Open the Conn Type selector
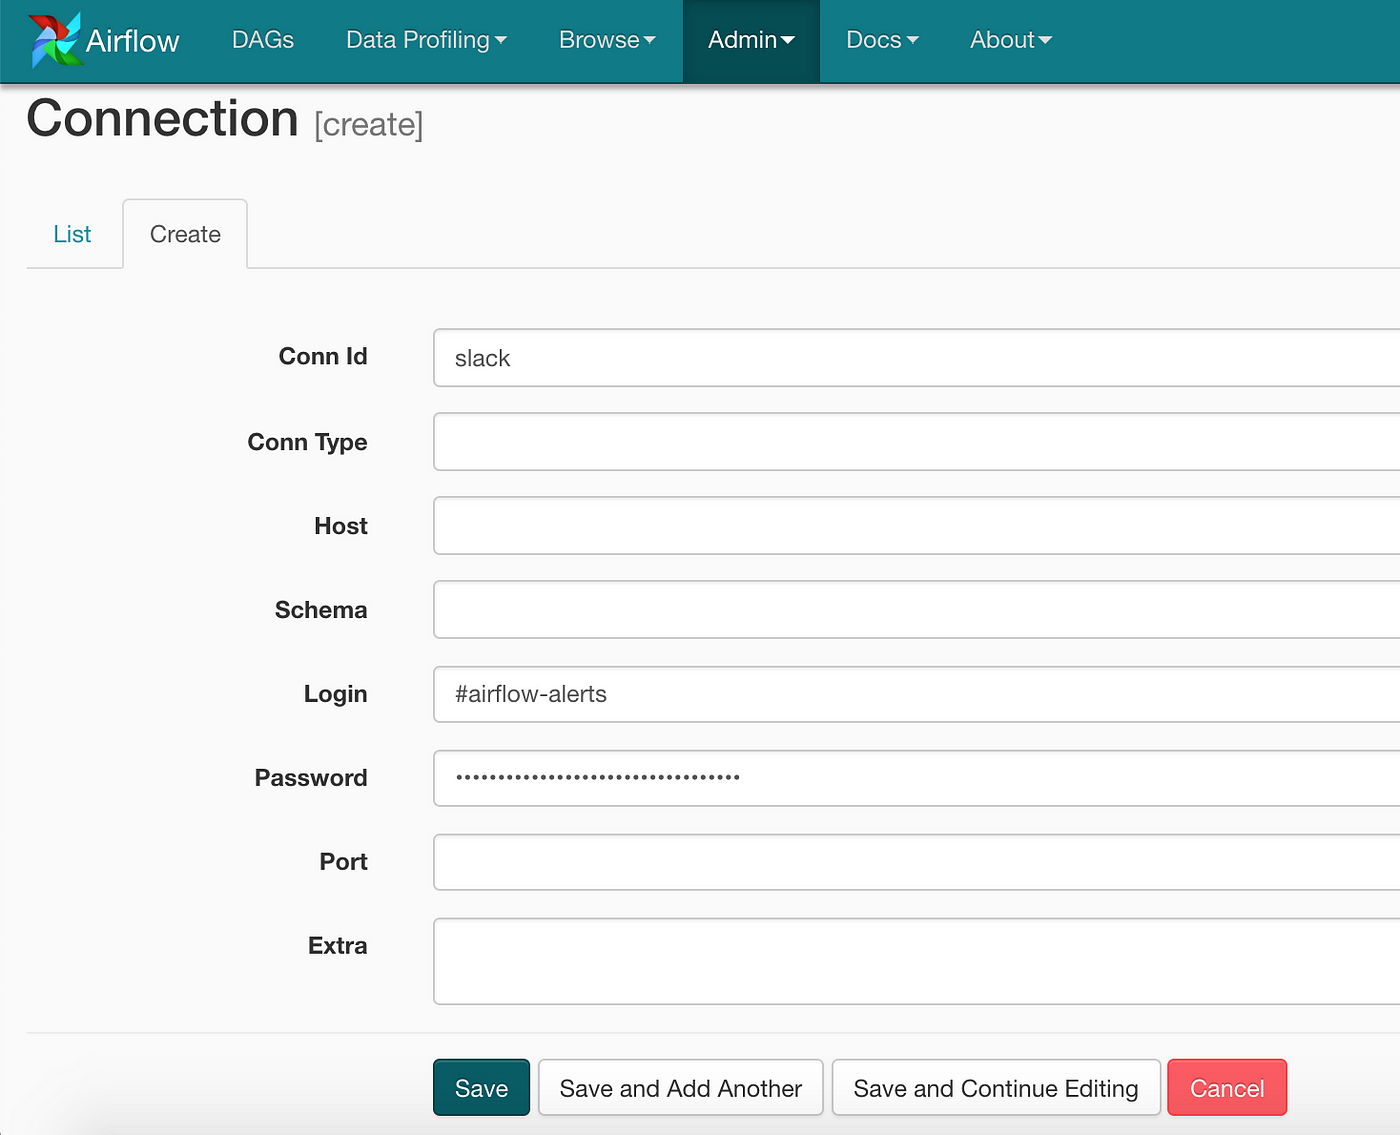Image resolution: width=1400 pixels, height=1135 pixels. 916,442
